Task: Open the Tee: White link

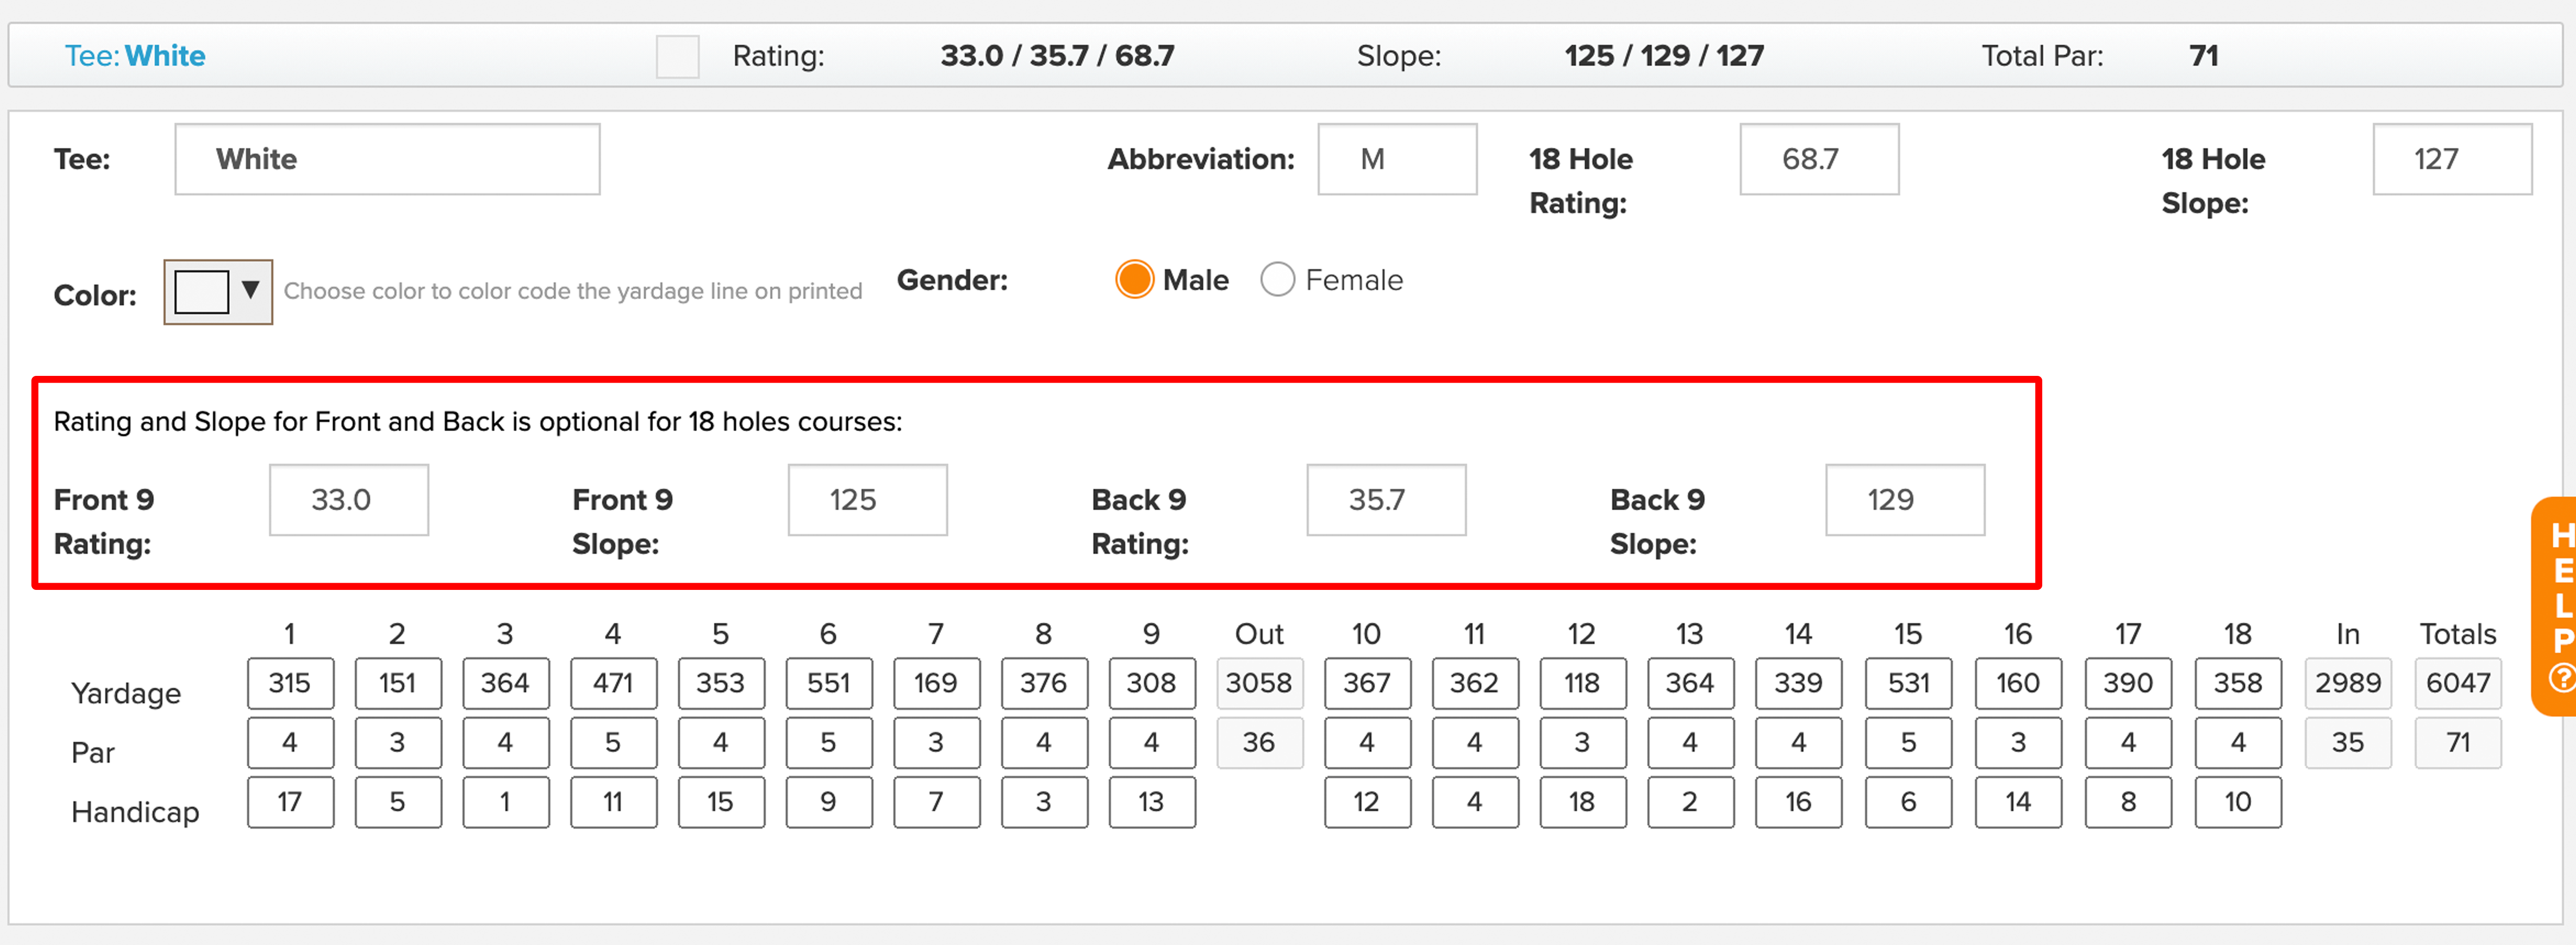Action: [134, 56]
